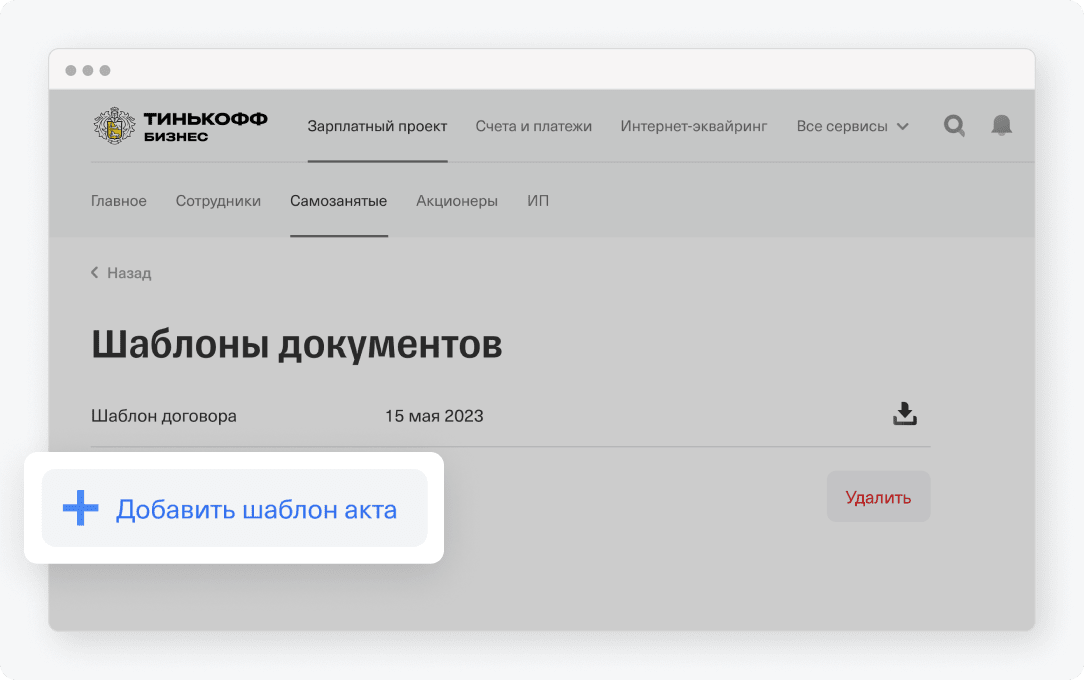
Task: Expand the Все сервисы dropdown
Action: 852,126
